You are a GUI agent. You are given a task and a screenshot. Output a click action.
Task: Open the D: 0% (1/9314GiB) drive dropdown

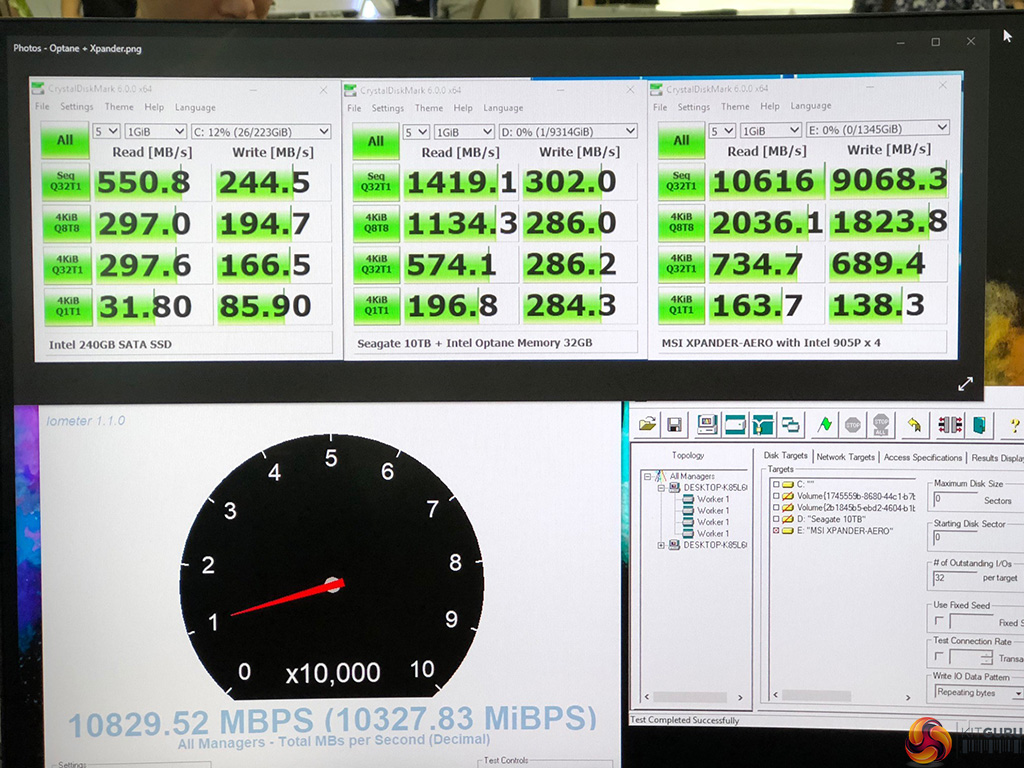point(568,131)
